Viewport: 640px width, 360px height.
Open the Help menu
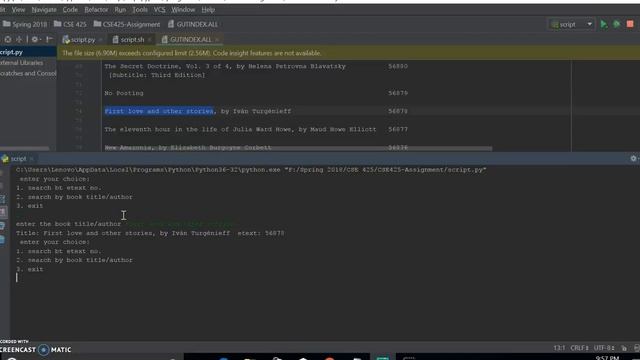click(208, 9)
